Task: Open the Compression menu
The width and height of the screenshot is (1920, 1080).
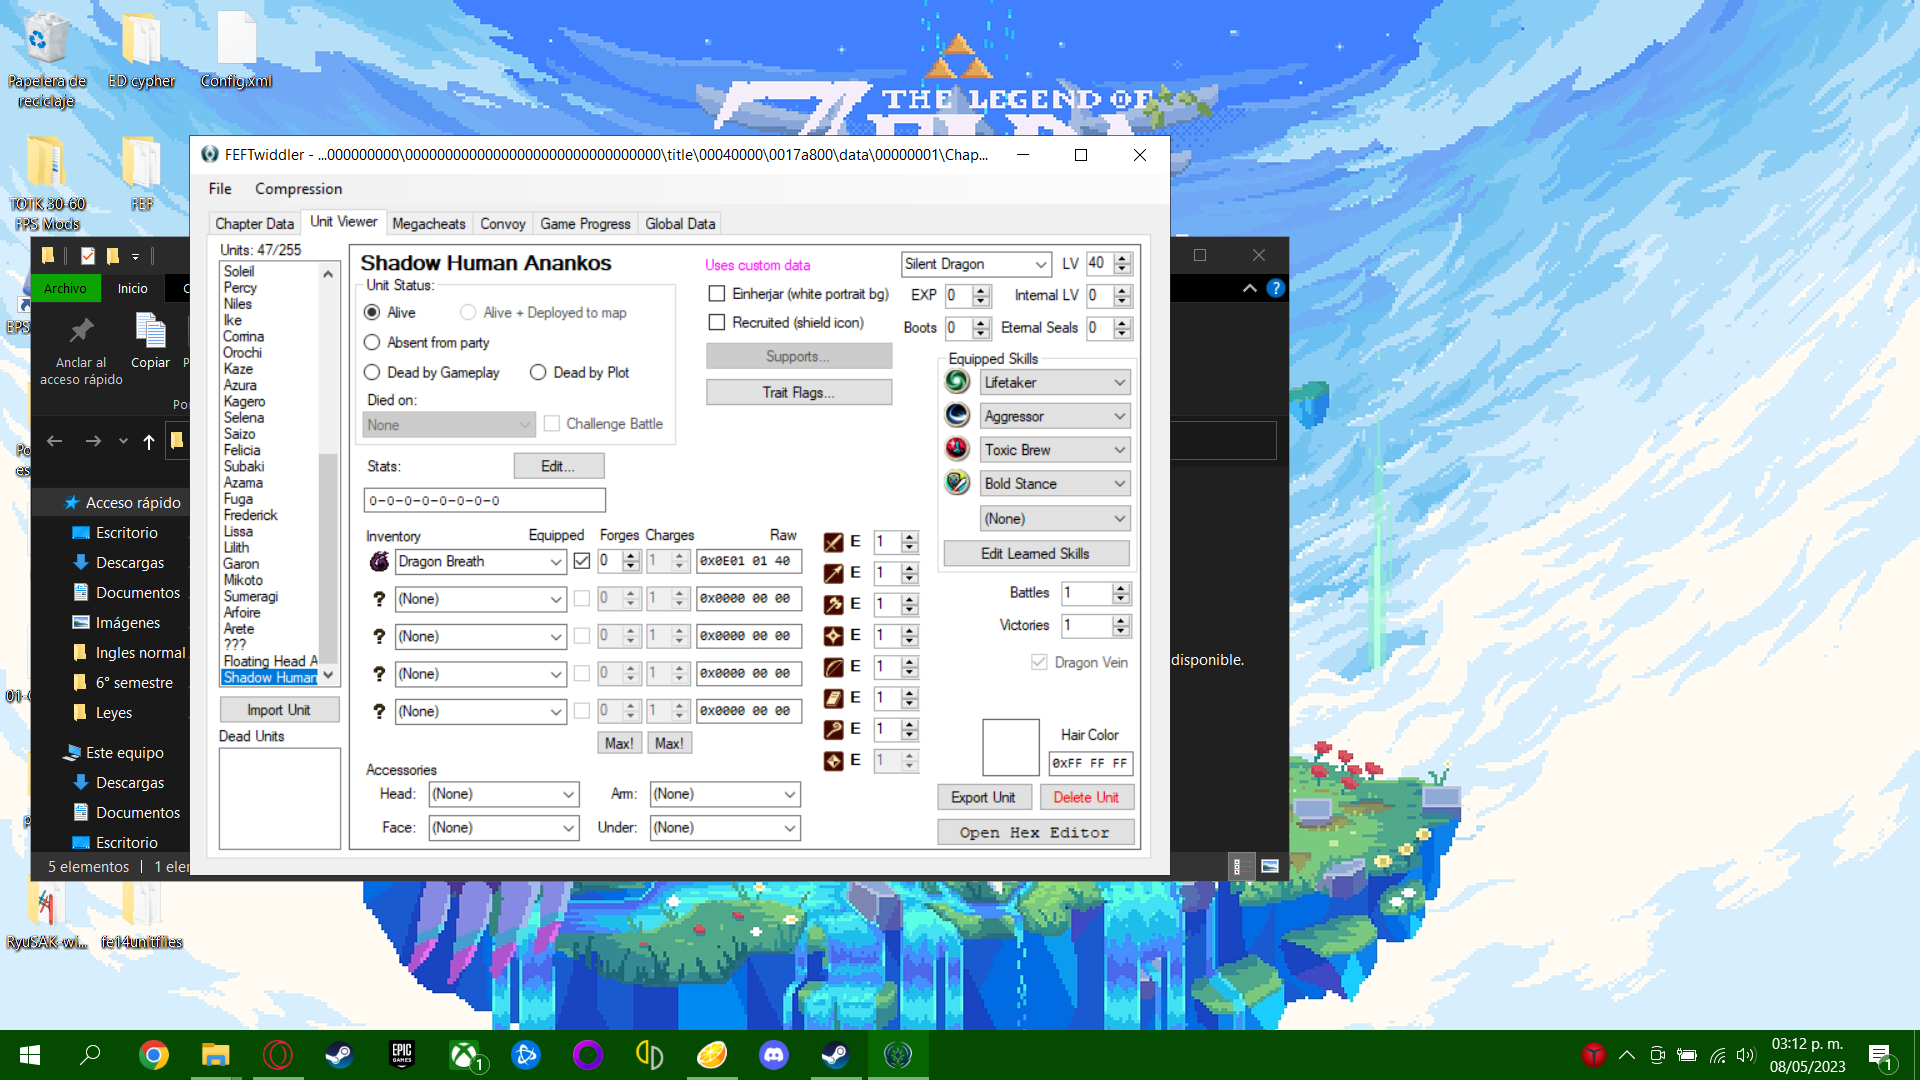Action: pyautogui.click(x=298, y=189)
